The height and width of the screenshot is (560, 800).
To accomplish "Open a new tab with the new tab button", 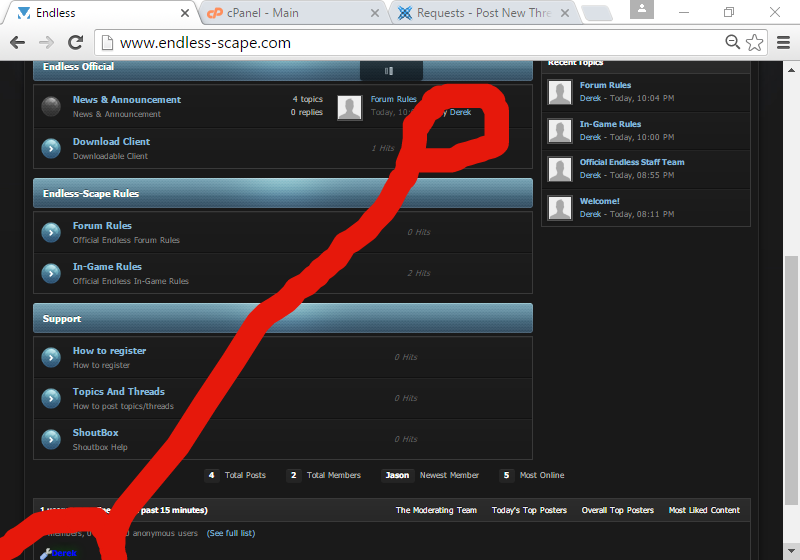I will 597,13.
